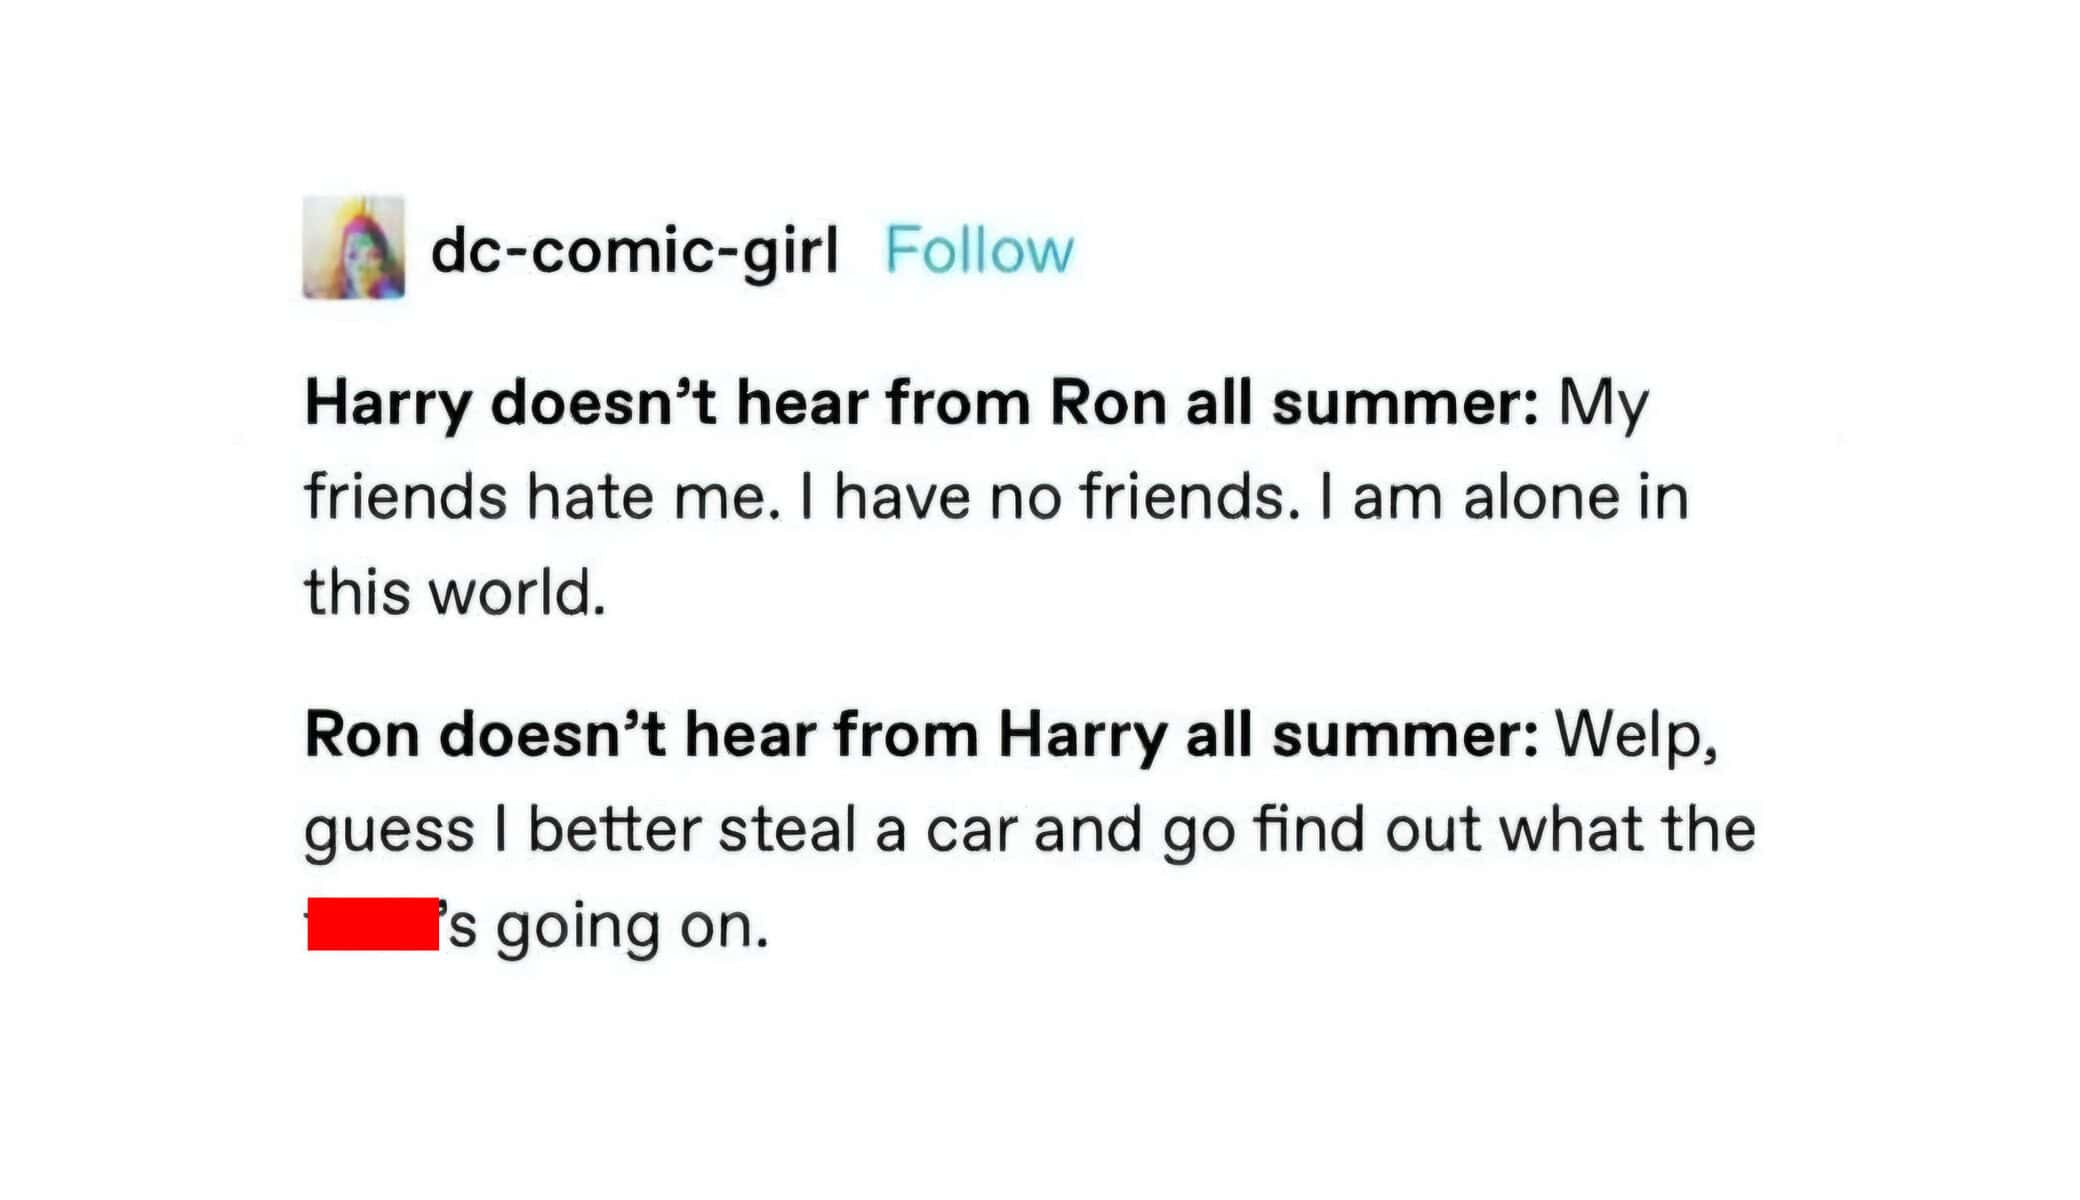The image size is (2080, 1200).
Task: Click the phrase "friends hate me."
Action: click(x=542, y=497)
